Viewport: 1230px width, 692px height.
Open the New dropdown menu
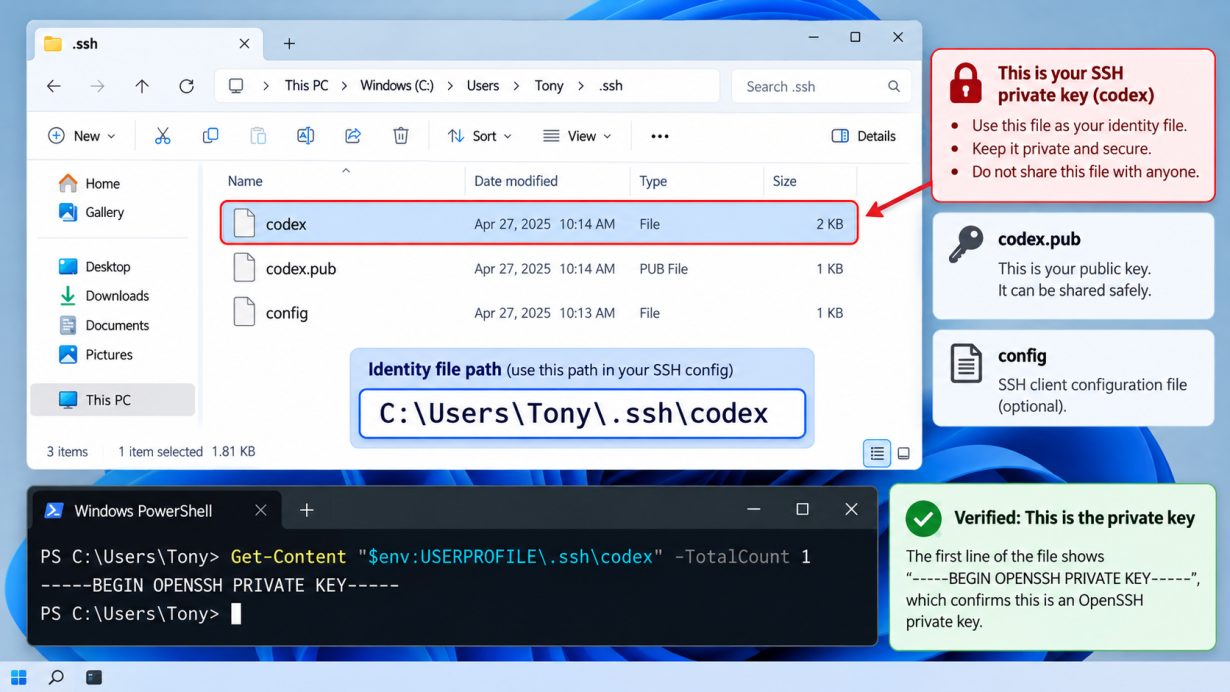(x=82, y=136)
